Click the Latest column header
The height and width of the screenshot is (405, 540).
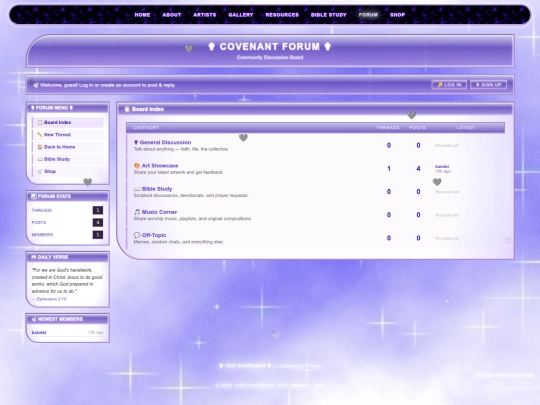(466, 127)
